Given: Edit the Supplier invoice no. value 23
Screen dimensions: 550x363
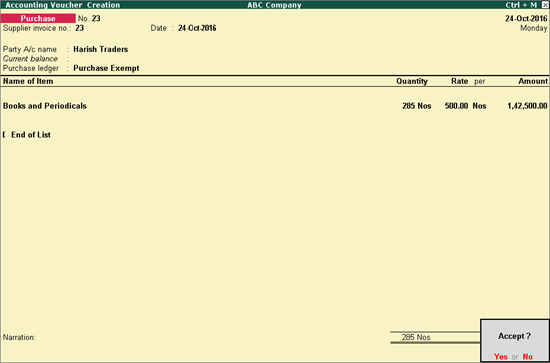Looking at the screenshot, I should [80, 28].
